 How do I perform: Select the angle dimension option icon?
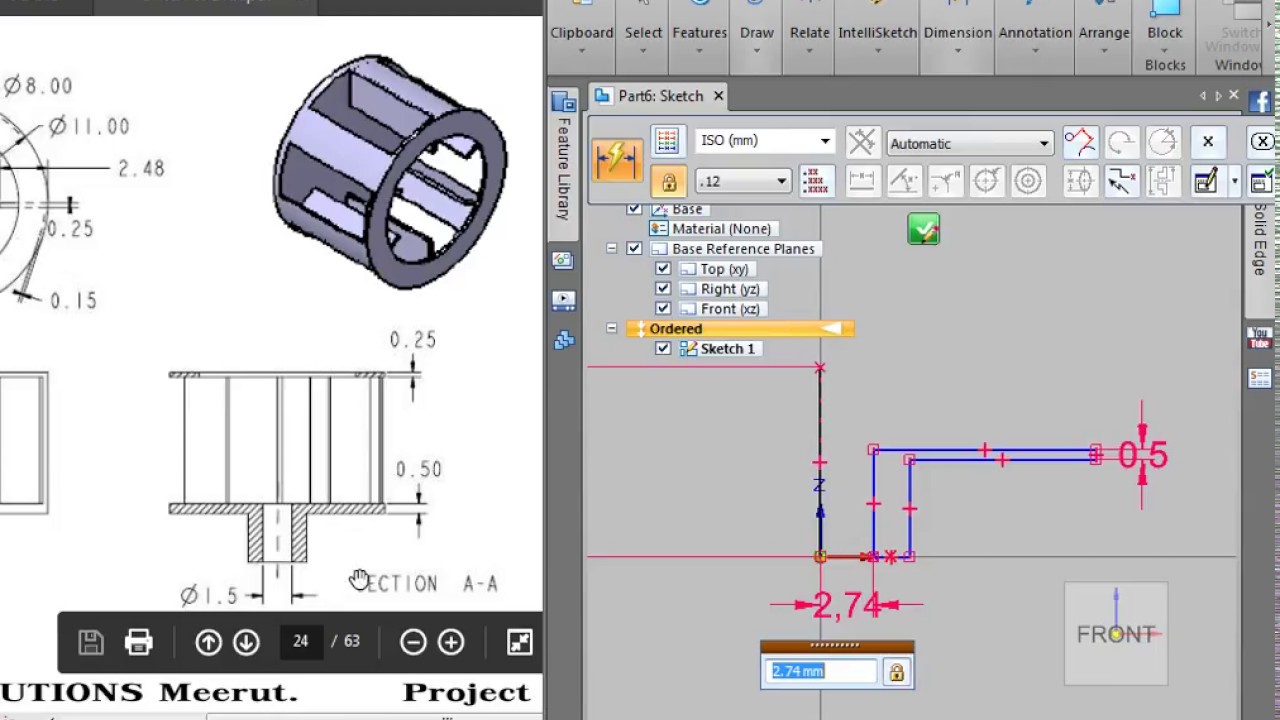tap(903, 181)
